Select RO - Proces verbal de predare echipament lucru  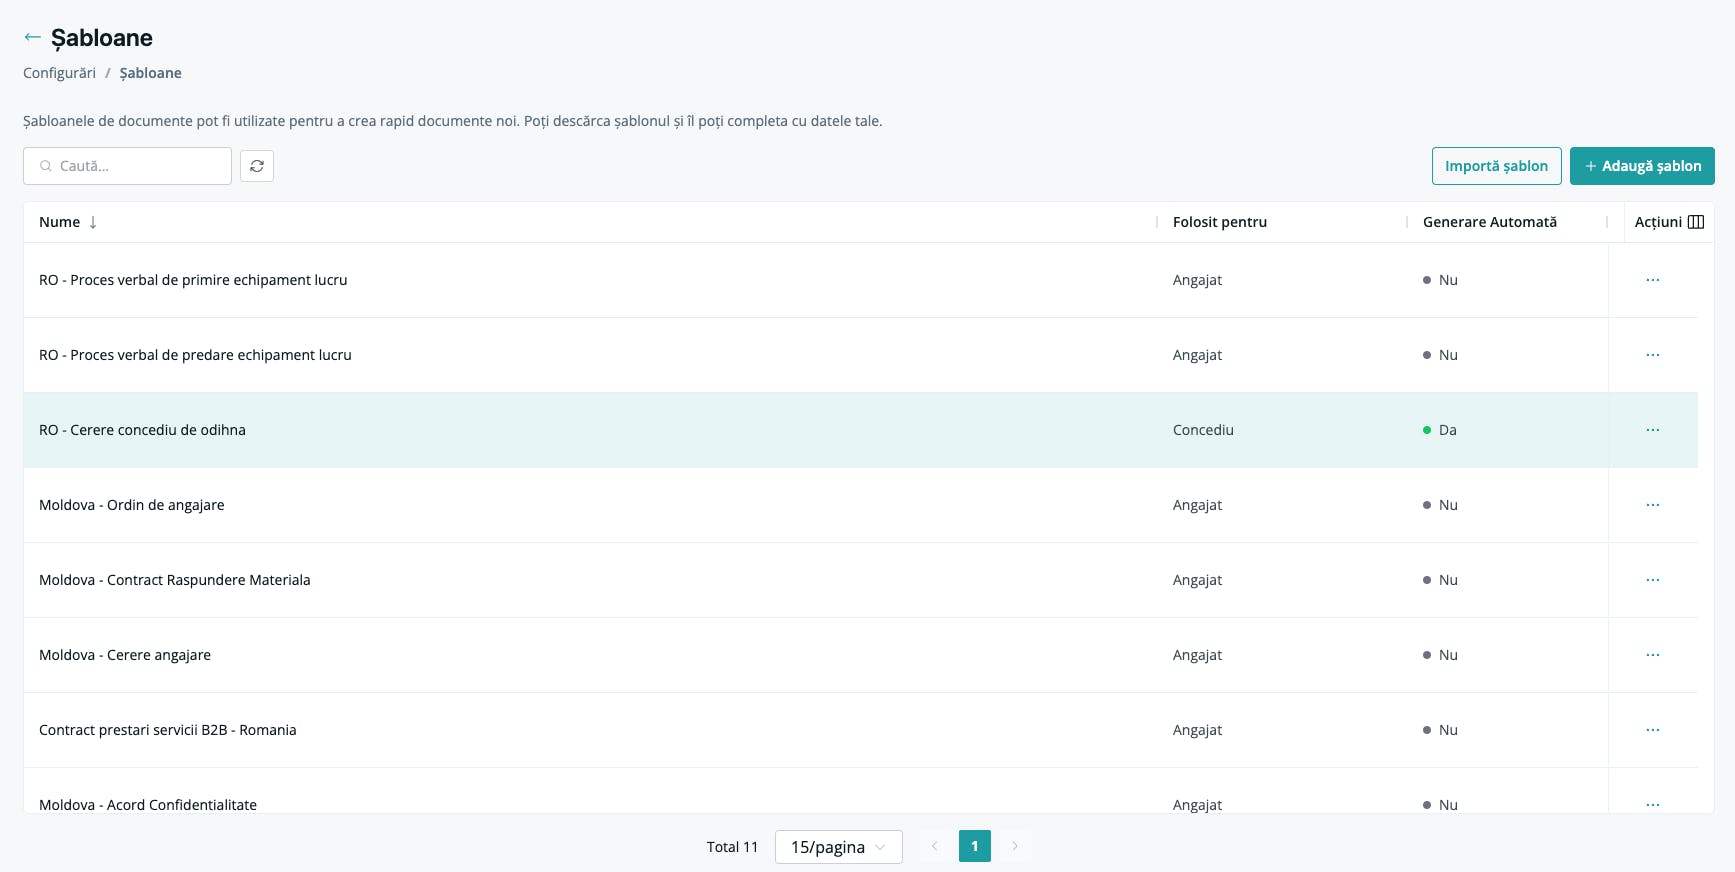195,355
